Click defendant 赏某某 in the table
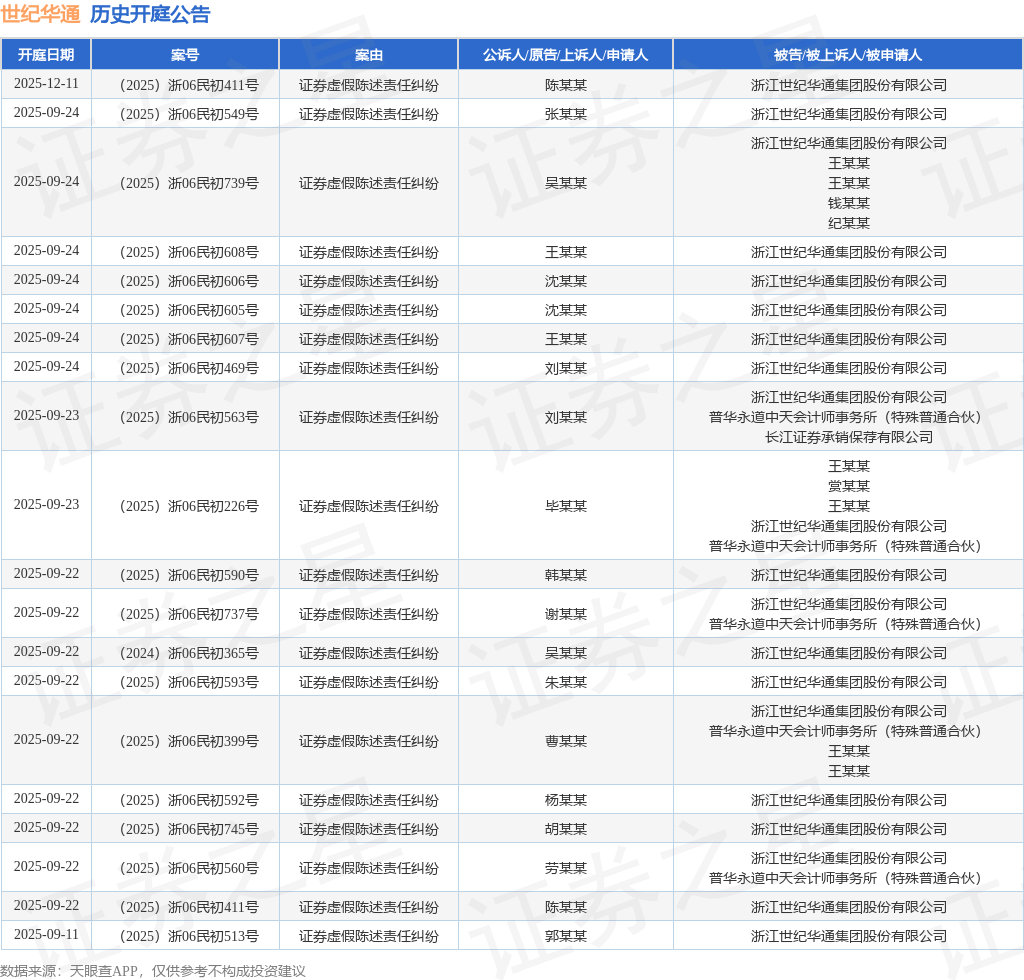Screen dimensions: 1024x980 point(848,486)
